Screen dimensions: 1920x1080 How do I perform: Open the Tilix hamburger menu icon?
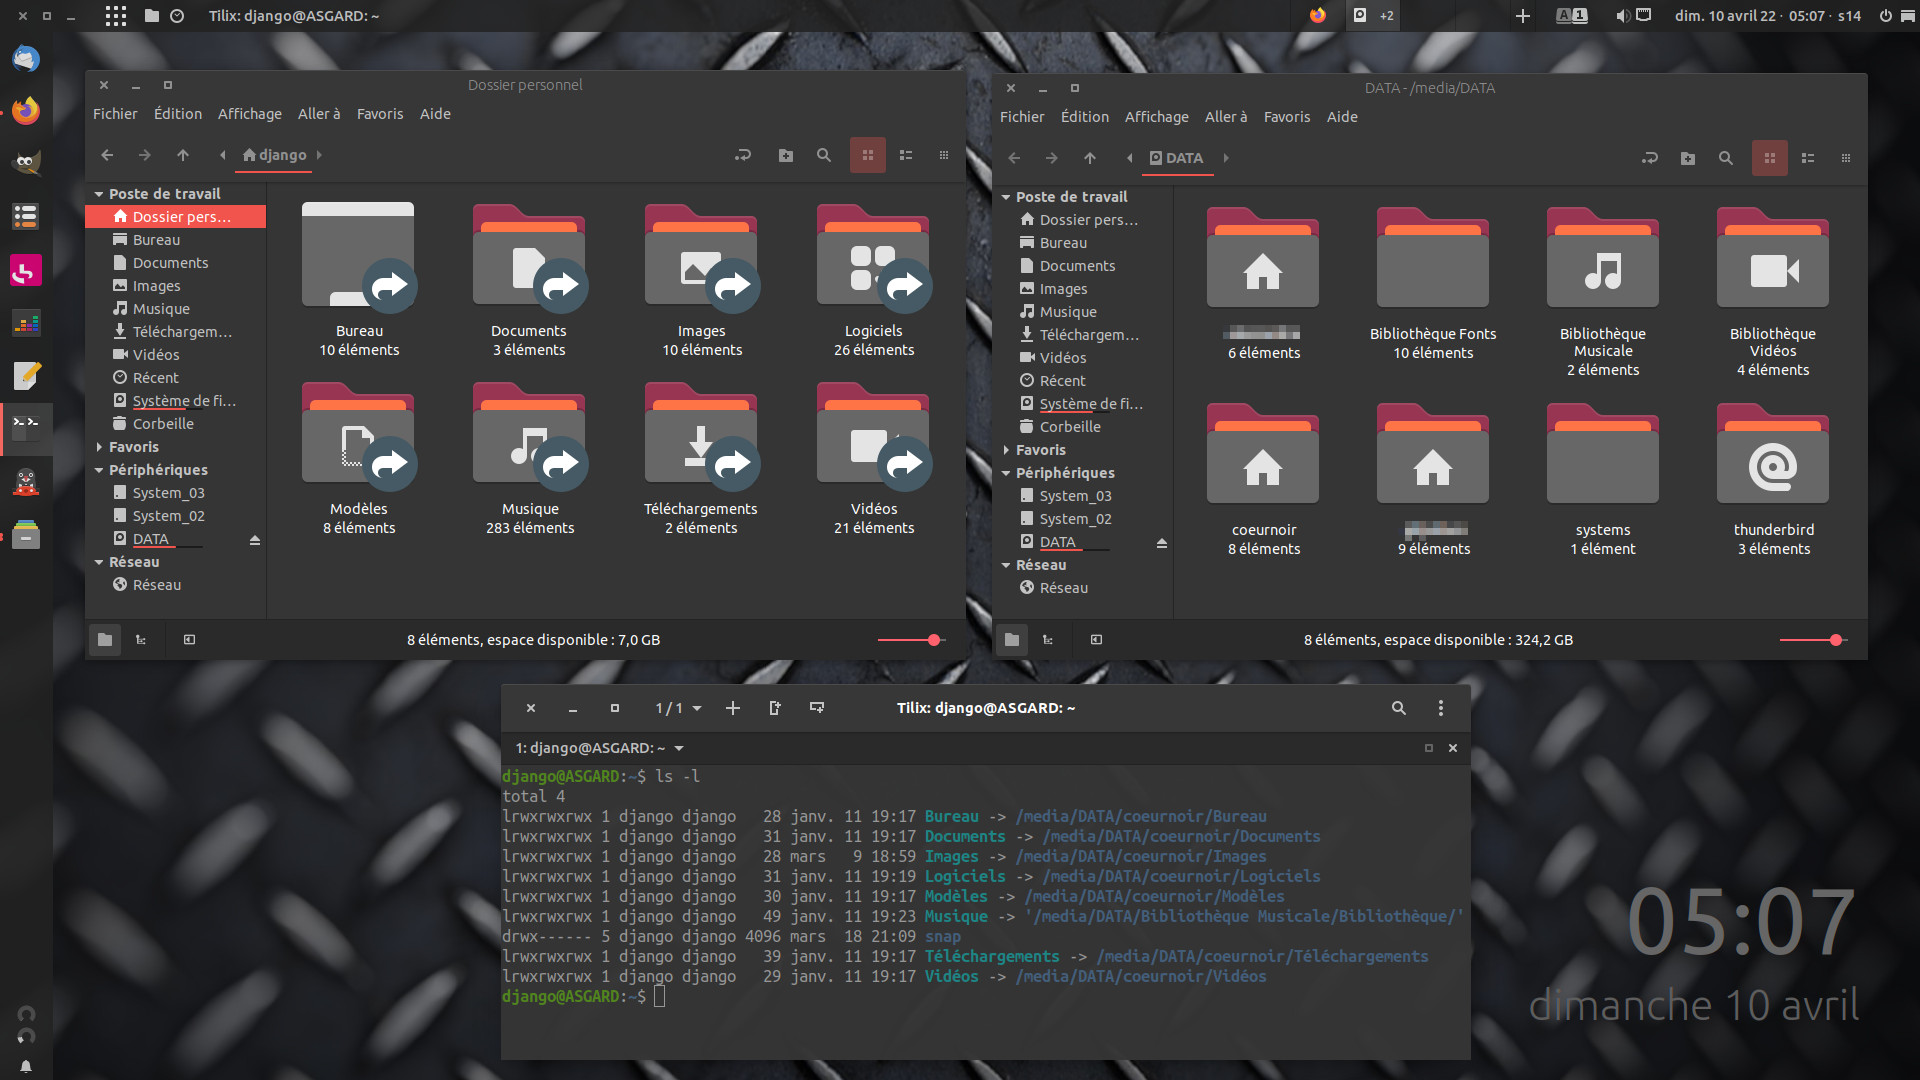pyautogui.click(x=1441, y=708)
